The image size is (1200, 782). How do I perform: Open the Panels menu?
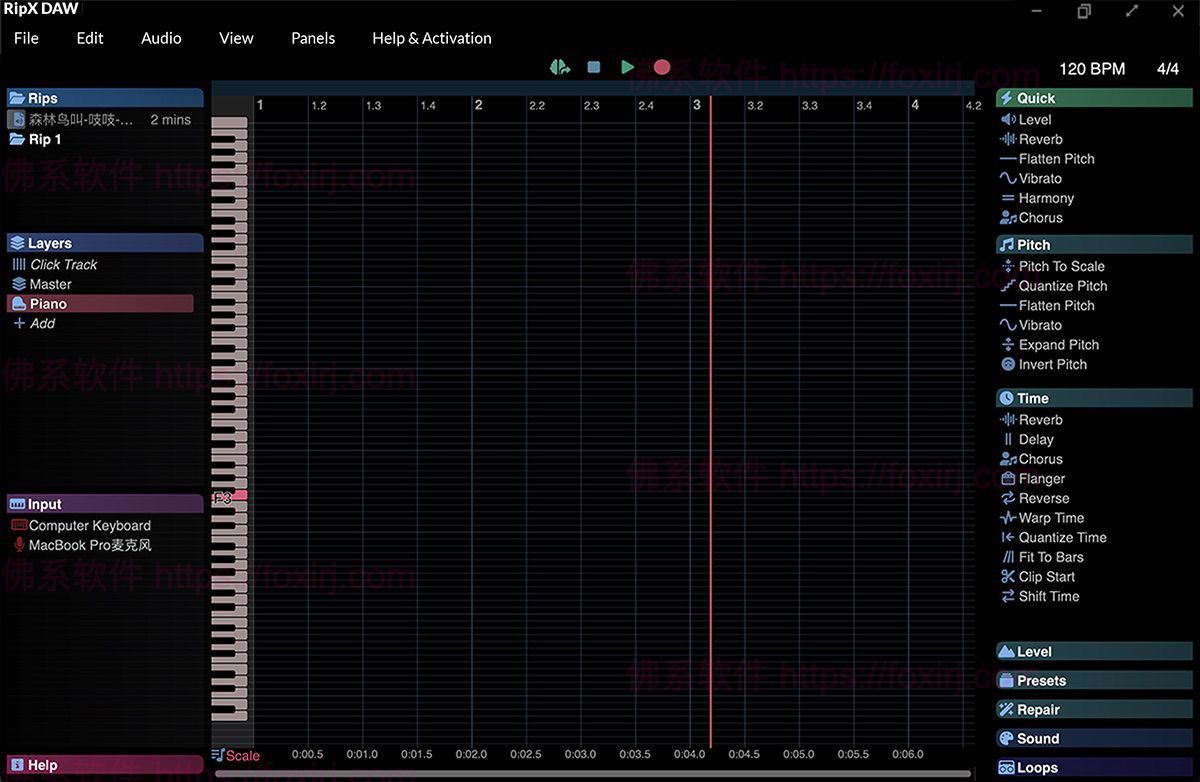[x=313, y=38]
